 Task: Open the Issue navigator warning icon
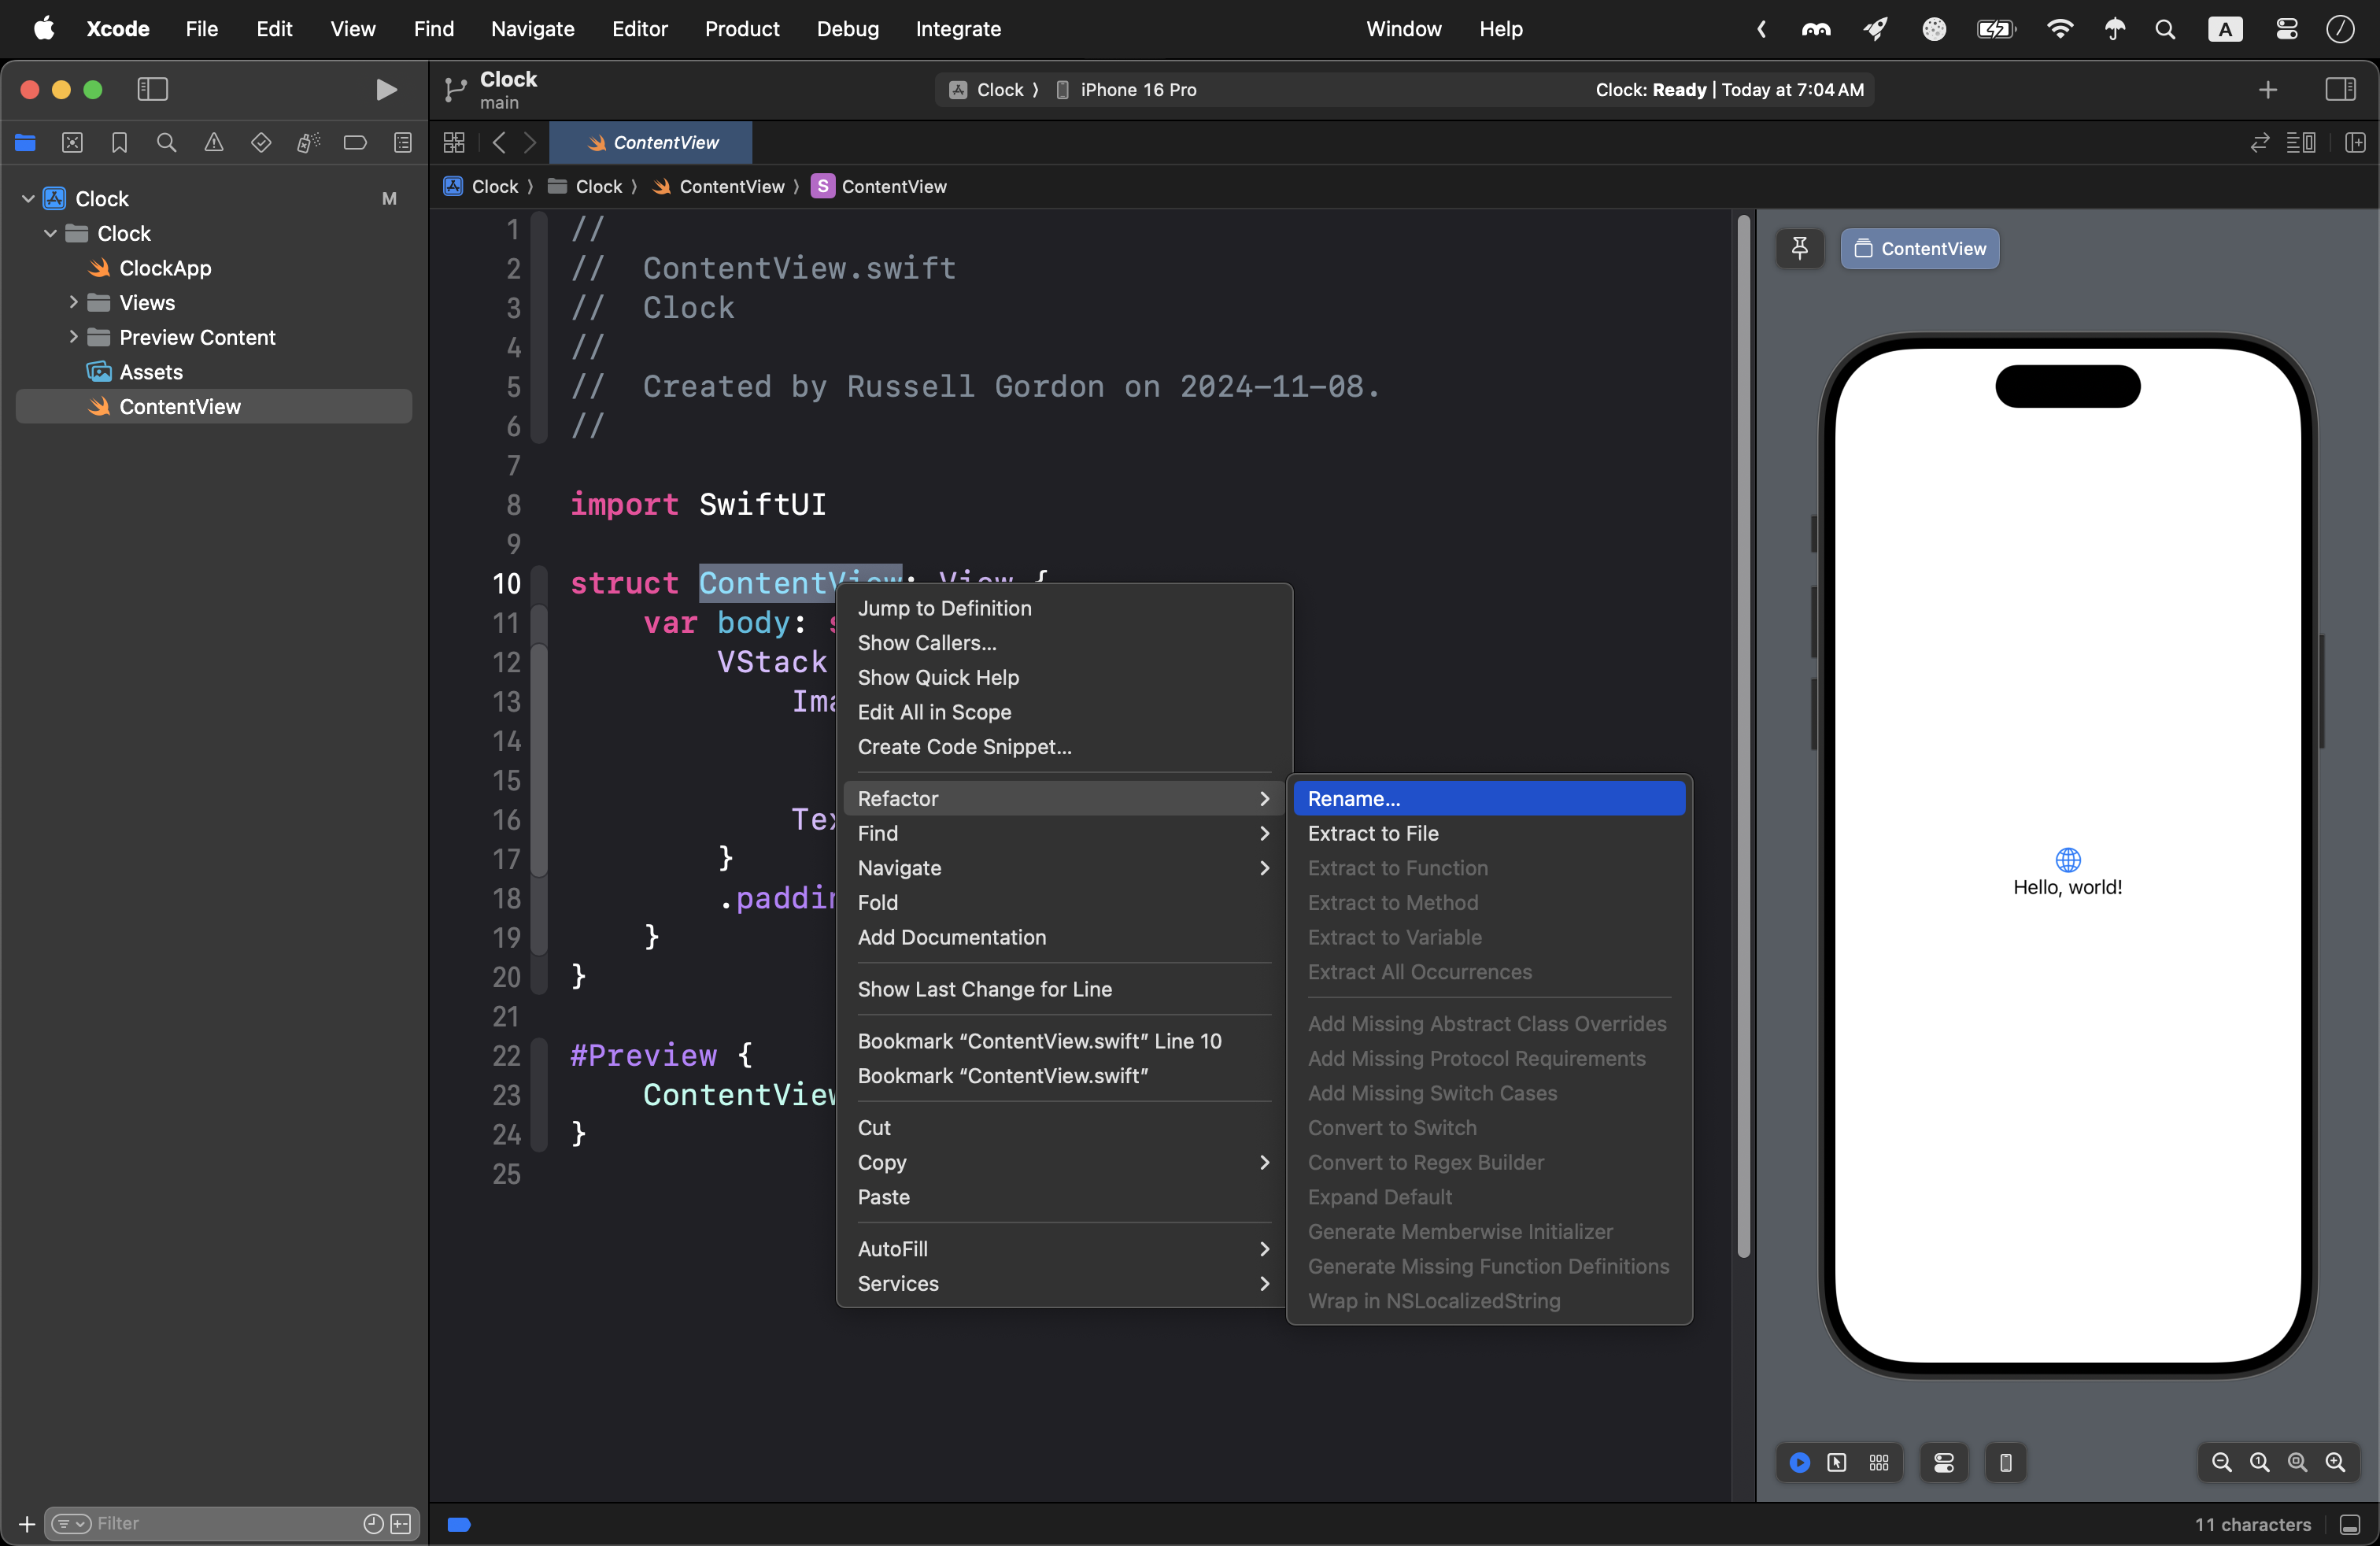(x=214, y=143)
